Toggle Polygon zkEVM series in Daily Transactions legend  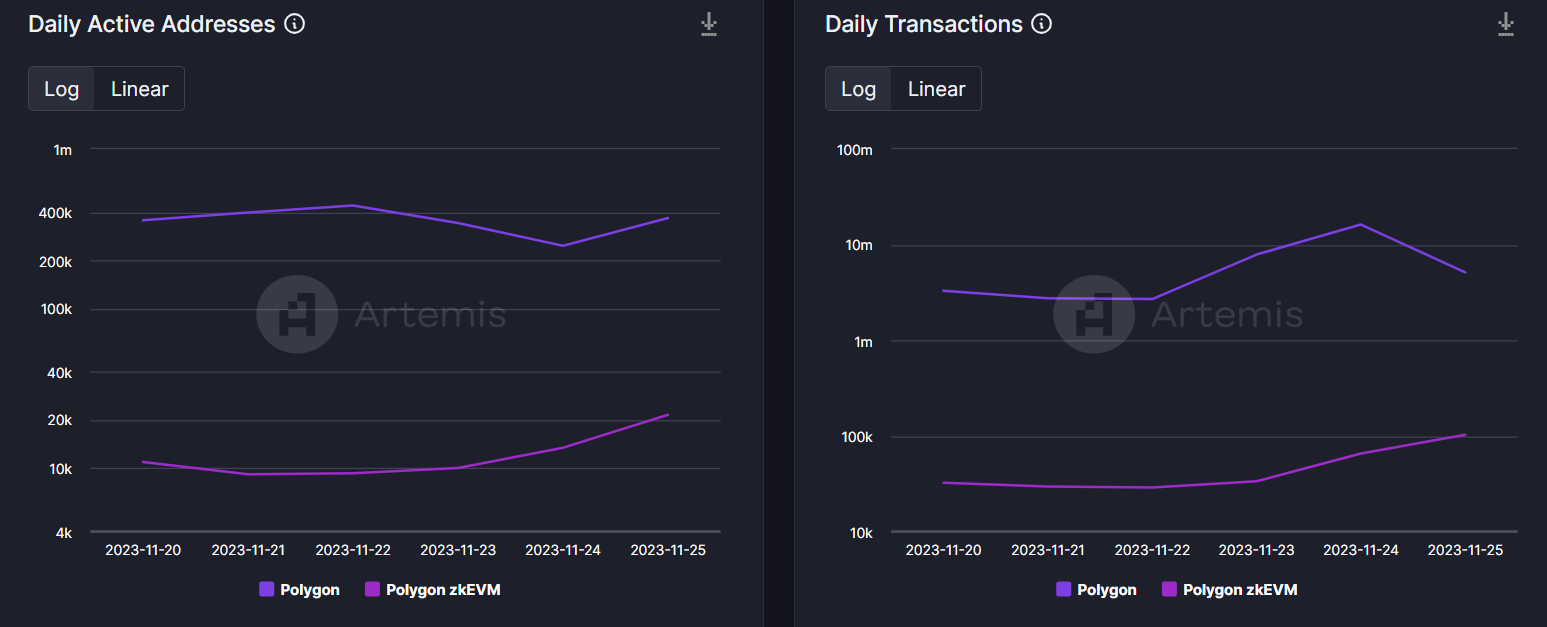click(x=1229, y=590)
